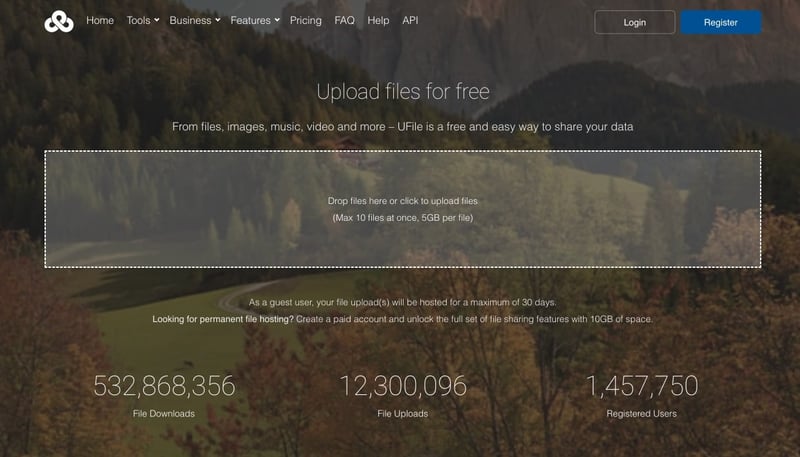Click the tagline about sharing your data
This screenshot has height=457, width=800.
click(402, 127)
